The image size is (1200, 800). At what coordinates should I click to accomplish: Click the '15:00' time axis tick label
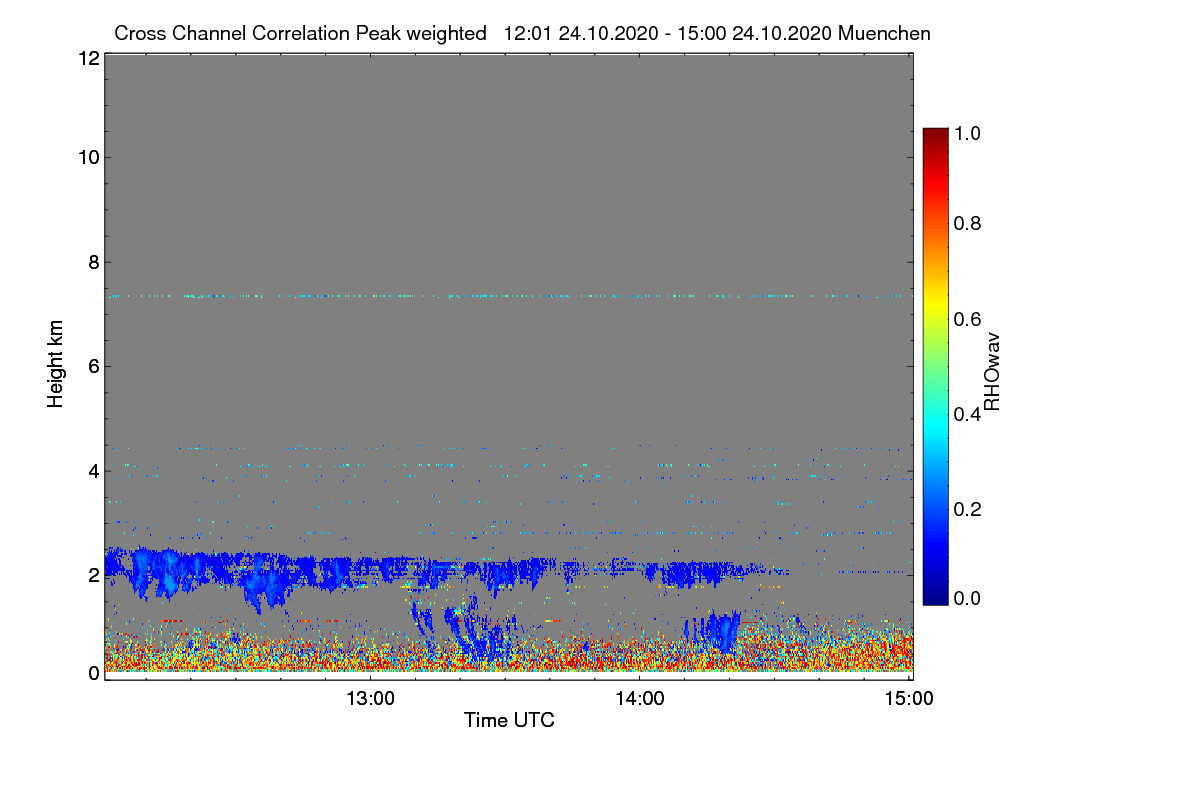coord(909,698)
